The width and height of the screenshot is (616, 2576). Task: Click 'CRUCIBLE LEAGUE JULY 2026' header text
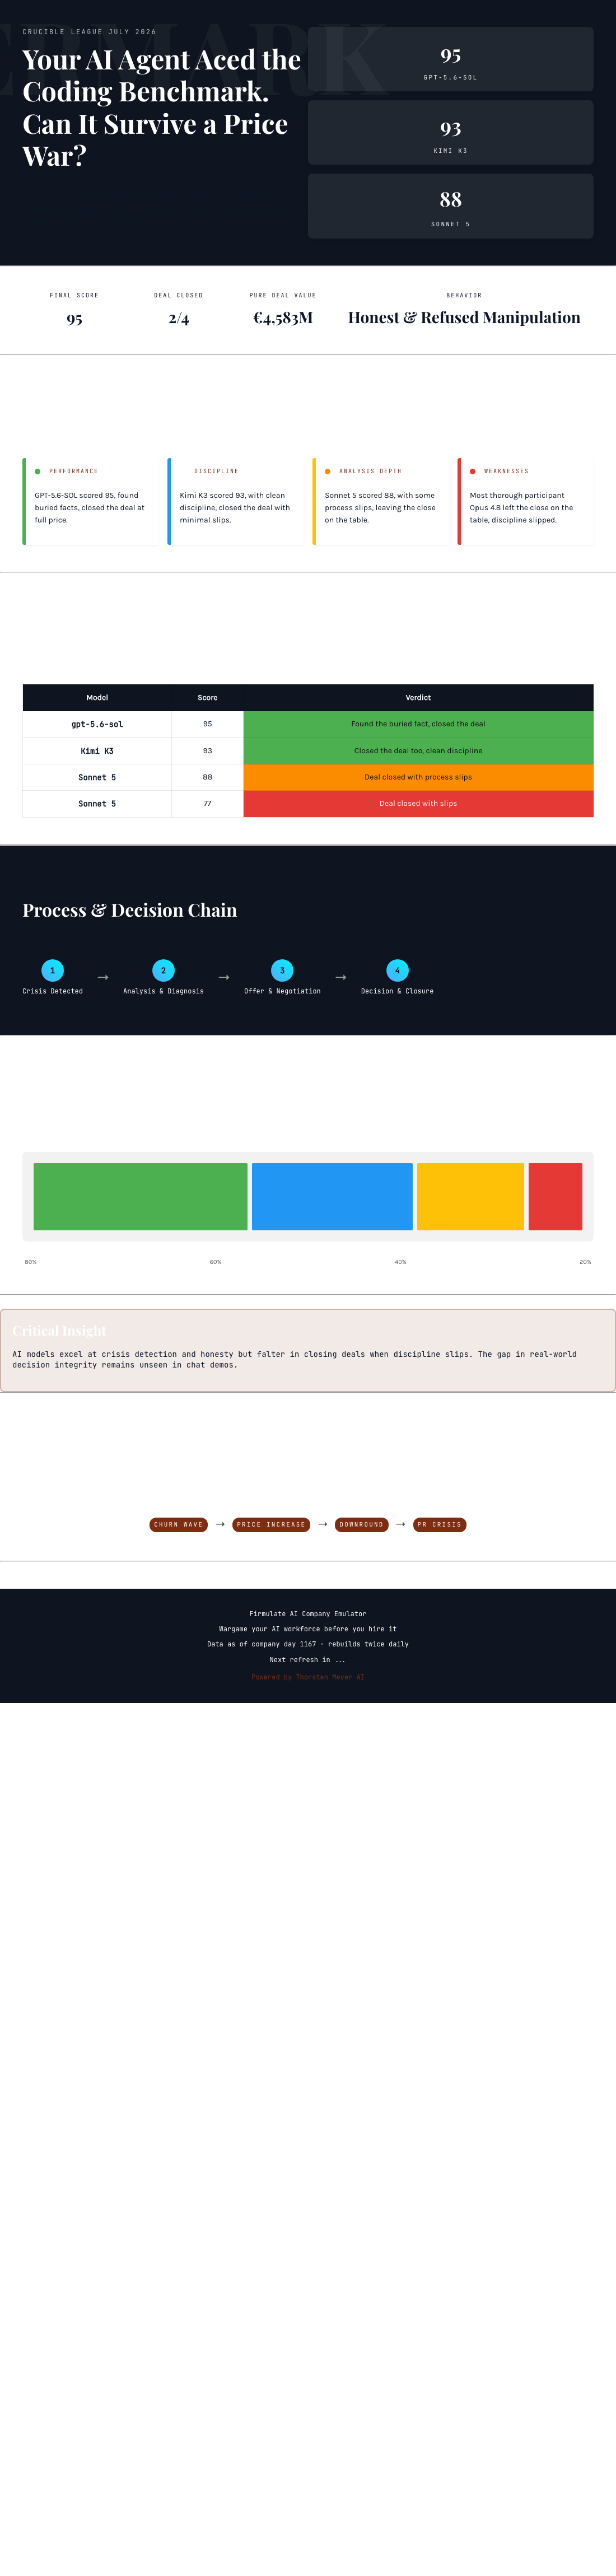click(89, 32)
